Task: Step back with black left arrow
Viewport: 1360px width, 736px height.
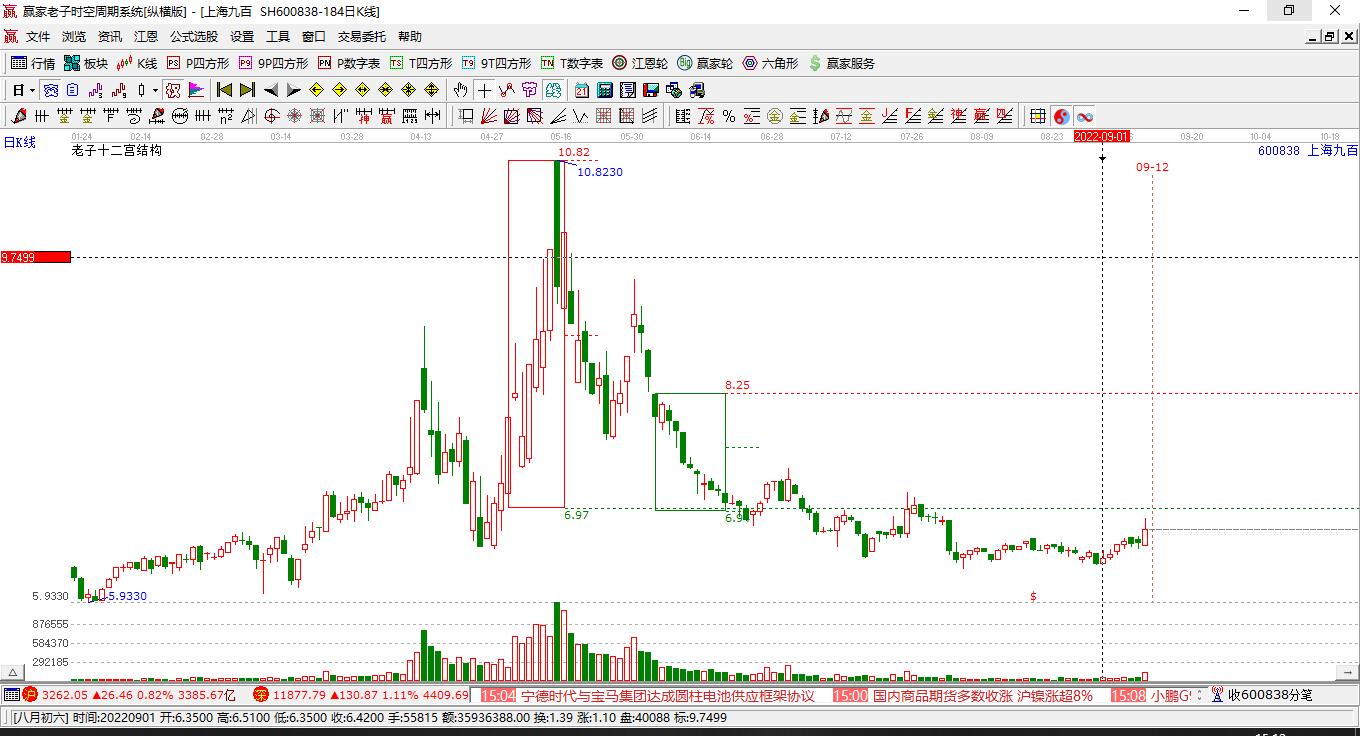Action: click(271, 90)
